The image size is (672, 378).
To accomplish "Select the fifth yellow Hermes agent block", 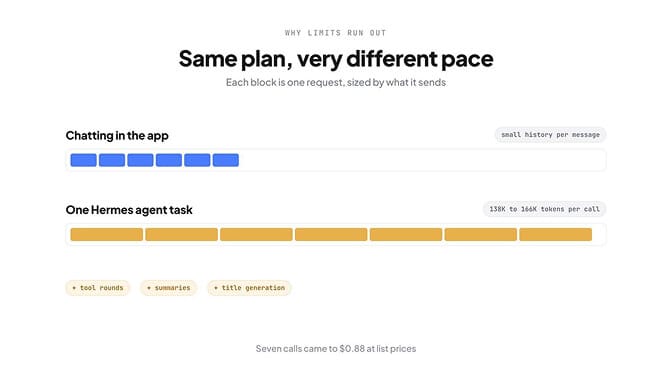I will (406, 234).
